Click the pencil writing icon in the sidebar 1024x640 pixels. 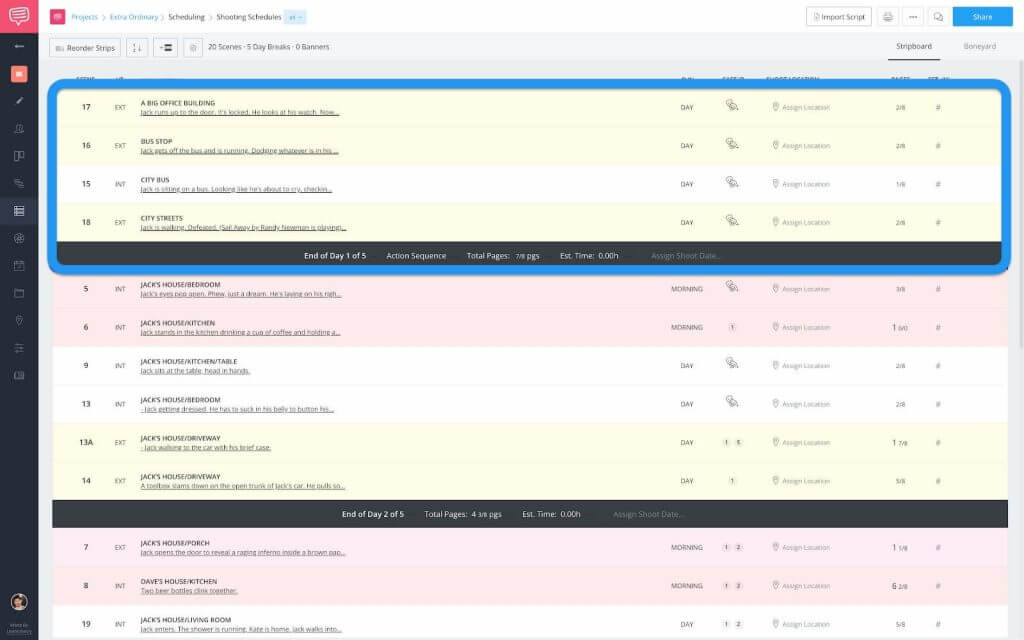point(20,100)
